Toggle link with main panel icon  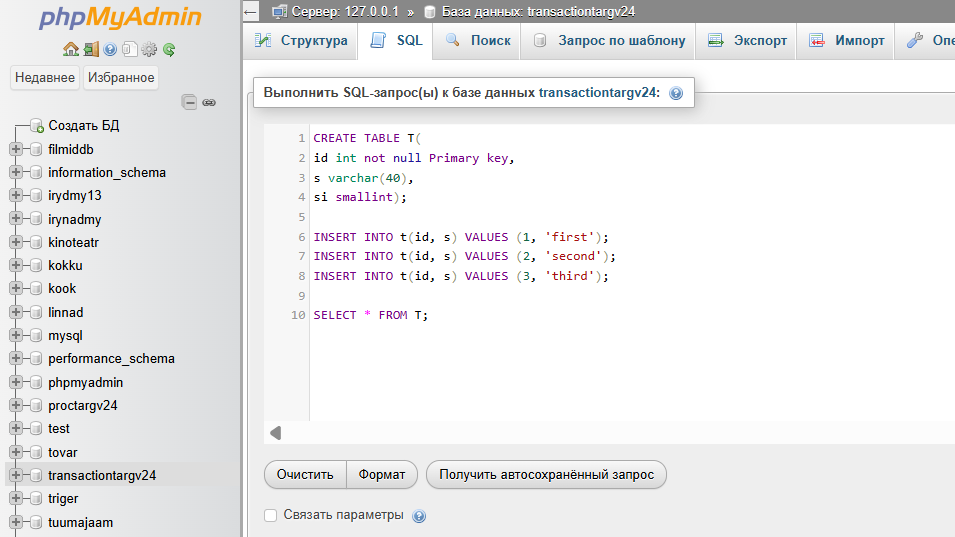[209, 102]
